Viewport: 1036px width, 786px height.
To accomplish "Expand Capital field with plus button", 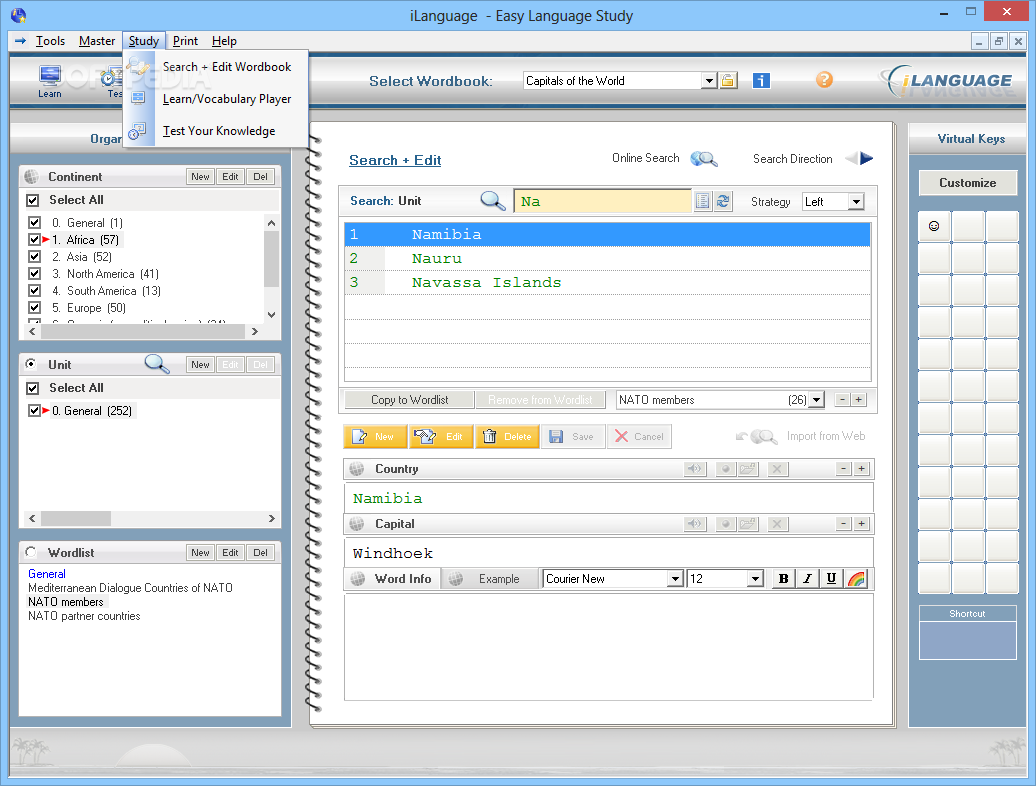I will pyautogui.click(x=862, y=524).
